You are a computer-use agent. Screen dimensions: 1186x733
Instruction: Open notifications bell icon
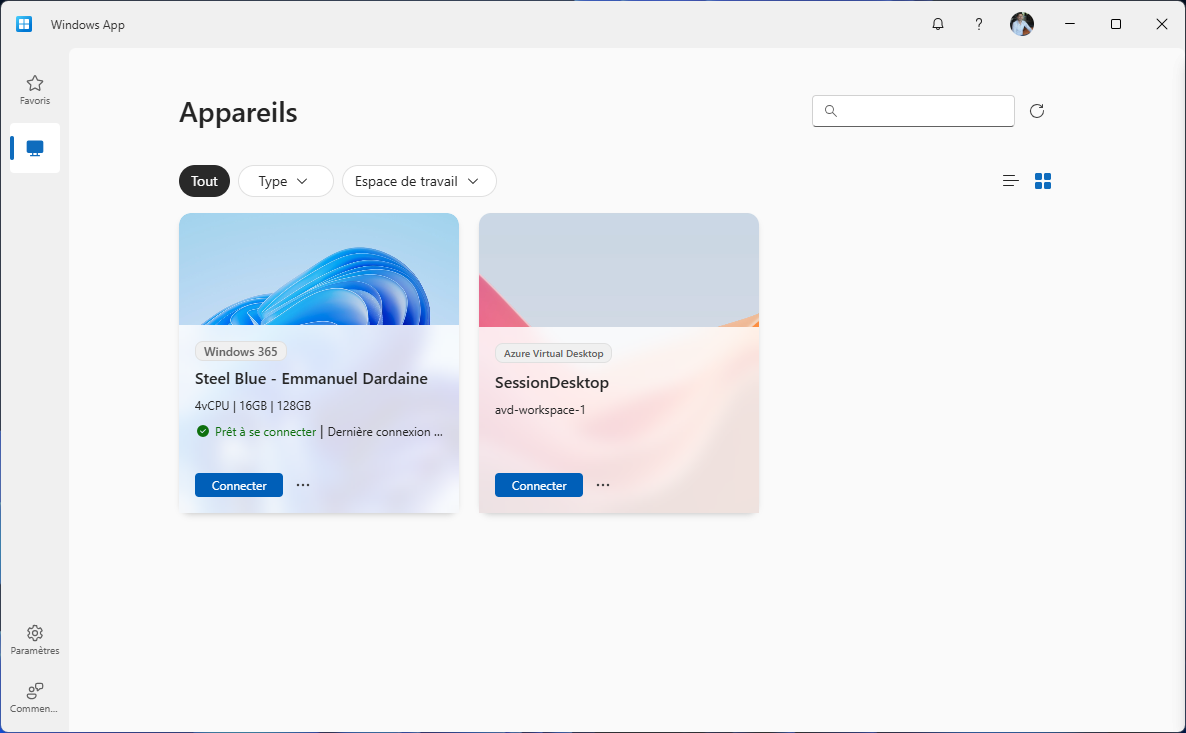point(938,24)
